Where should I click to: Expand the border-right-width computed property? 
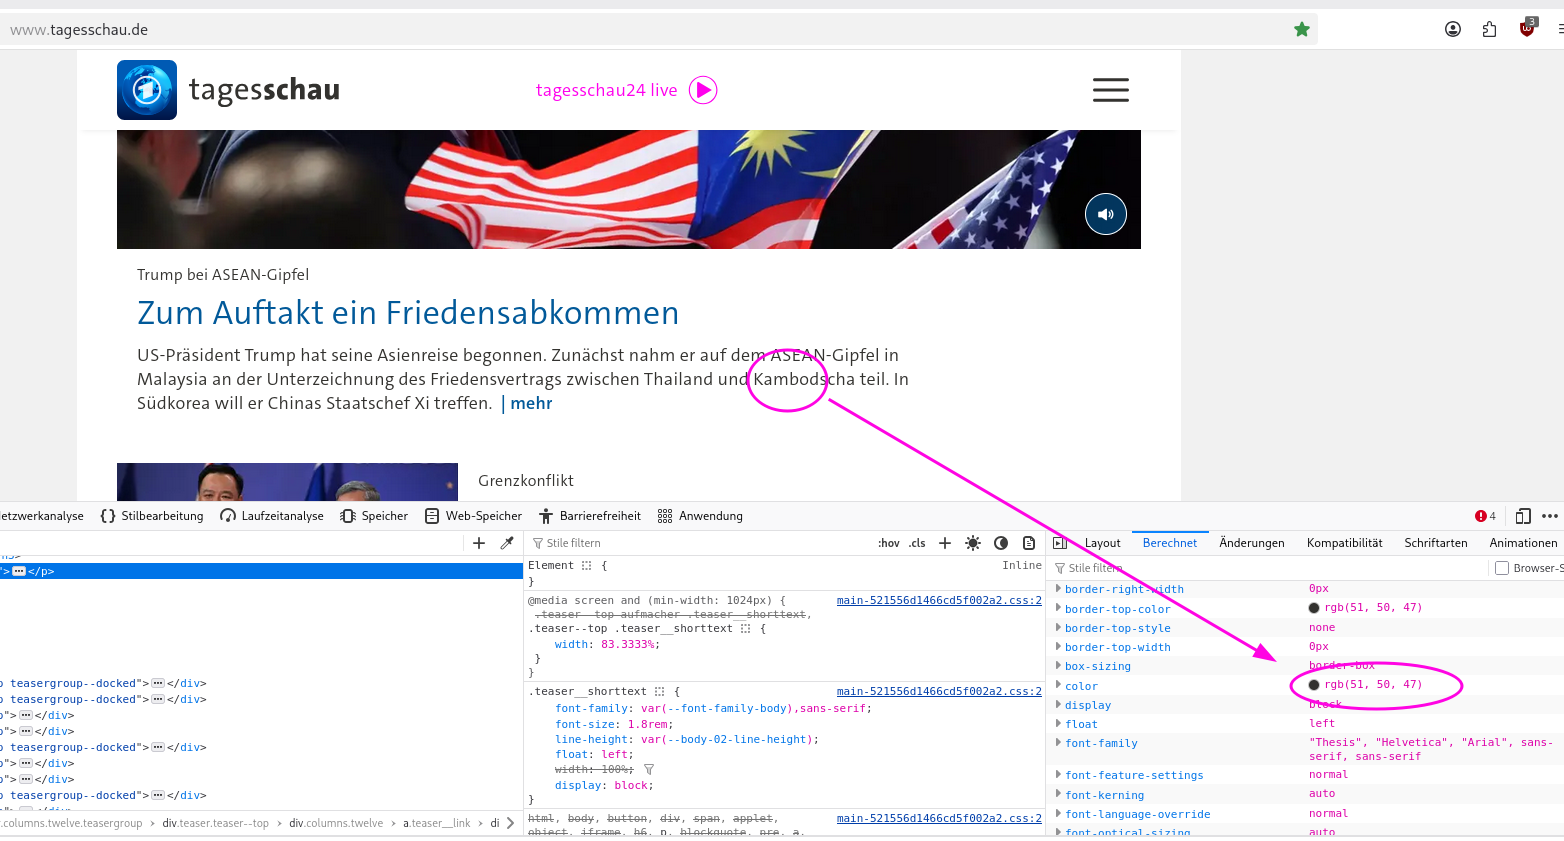pos(1058,589)
